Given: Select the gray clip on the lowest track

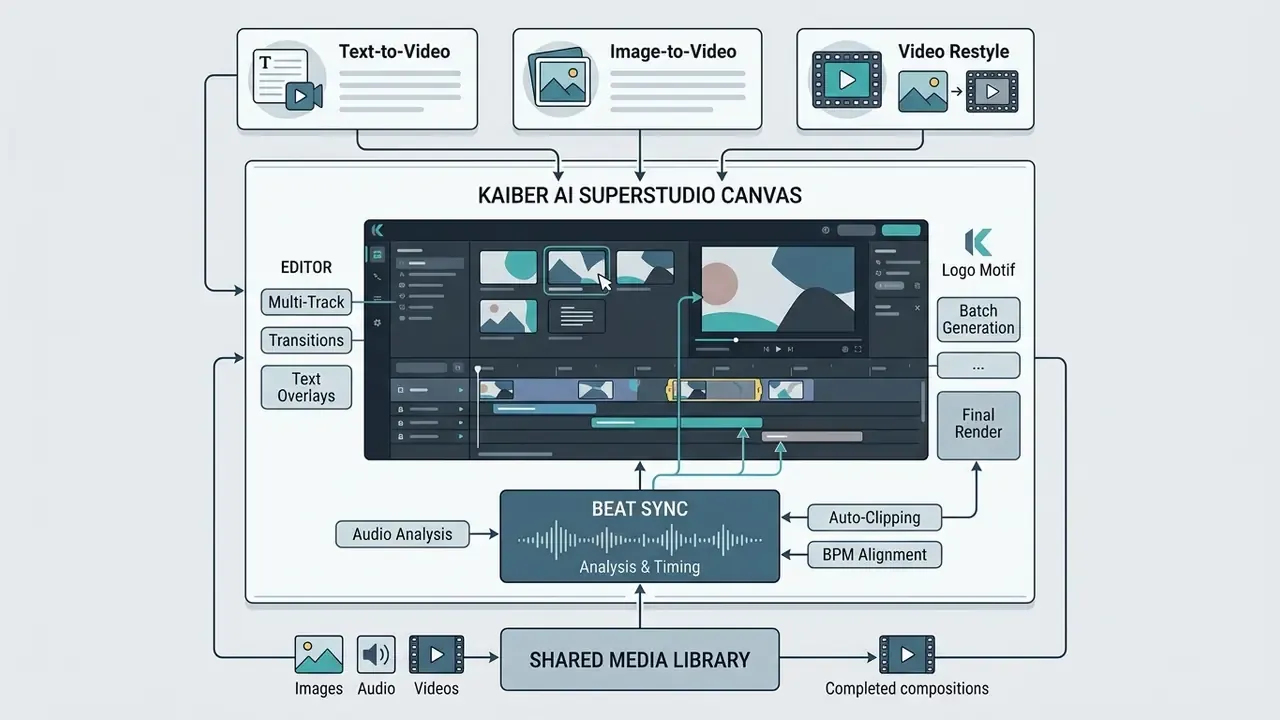Looking at the screenshot, I should [x=812, y=436].
